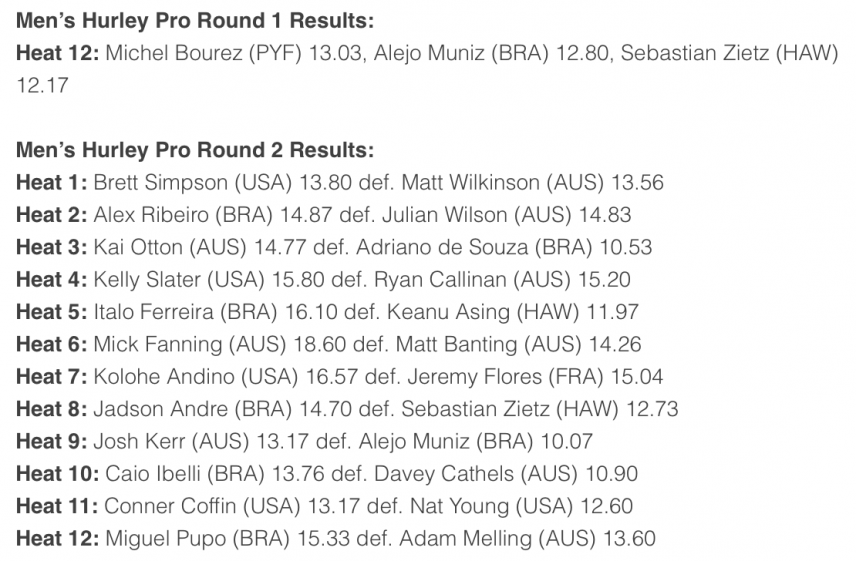This screenshot has height=561, width=856.
Task: Click Heat 7 Kolohe Andino result
Action: click(340, 377)
